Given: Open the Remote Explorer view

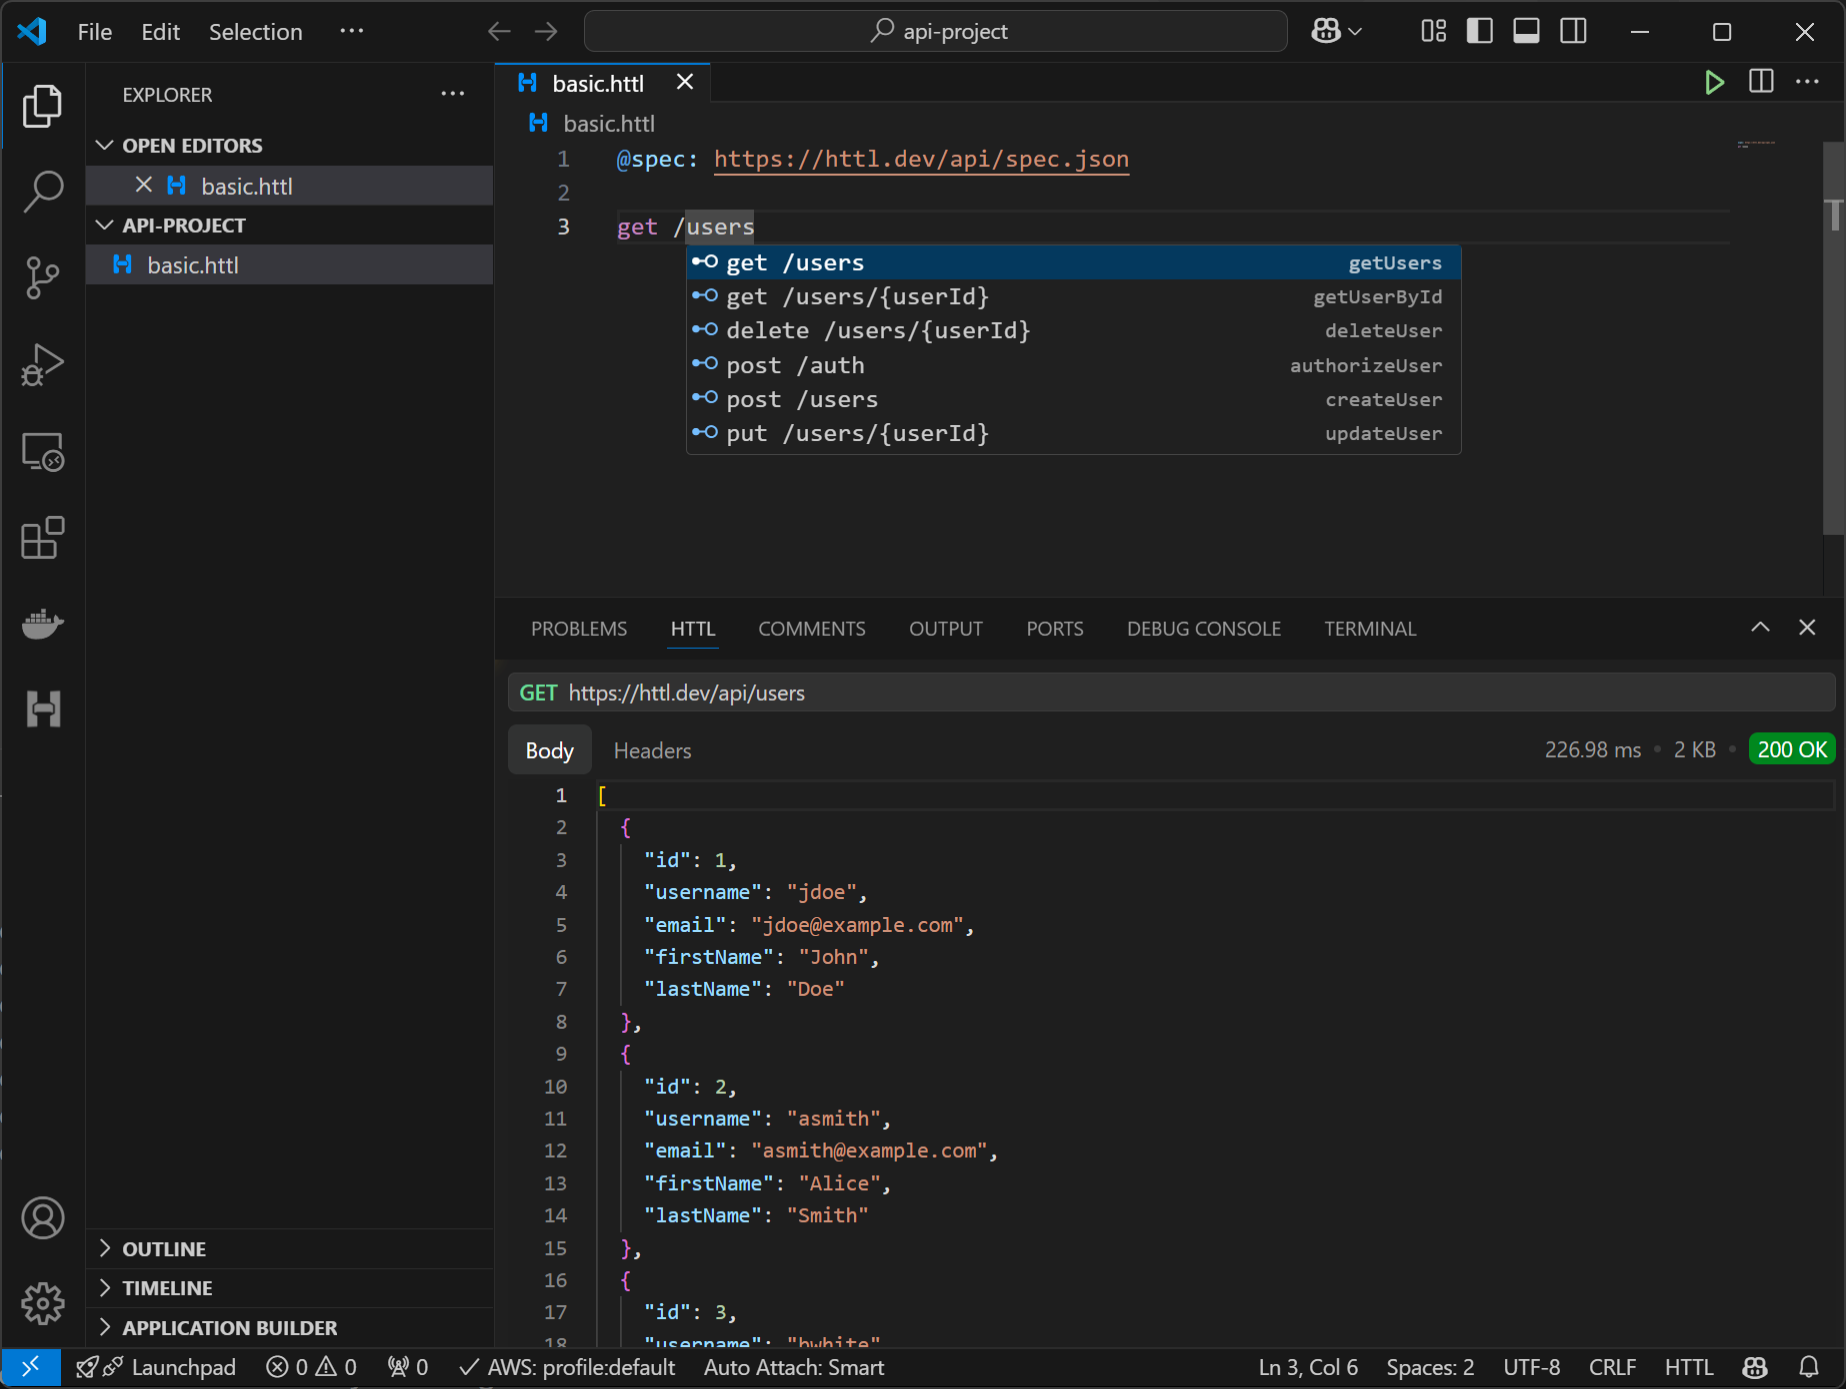Looking at the screenshot, I should [x=42, y=452].
